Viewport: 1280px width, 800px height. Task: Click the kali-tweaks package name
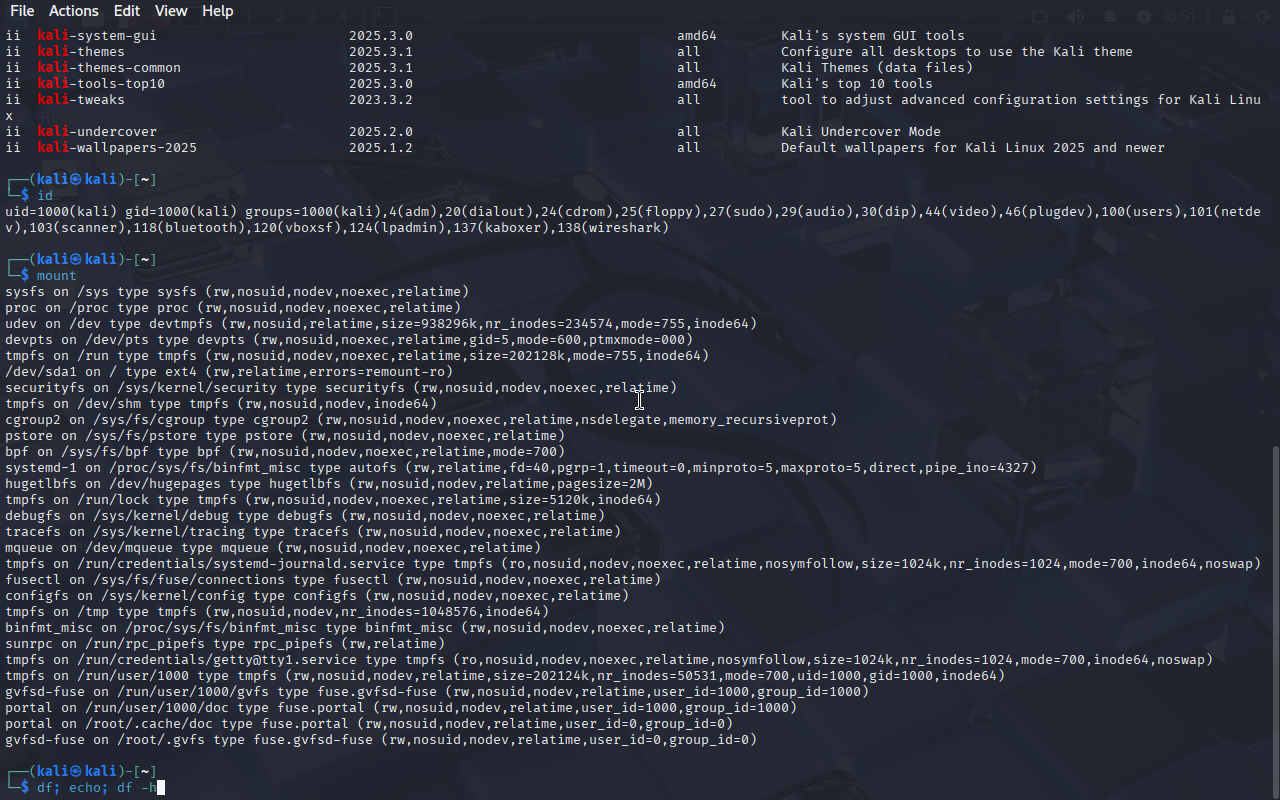(81, 100)
